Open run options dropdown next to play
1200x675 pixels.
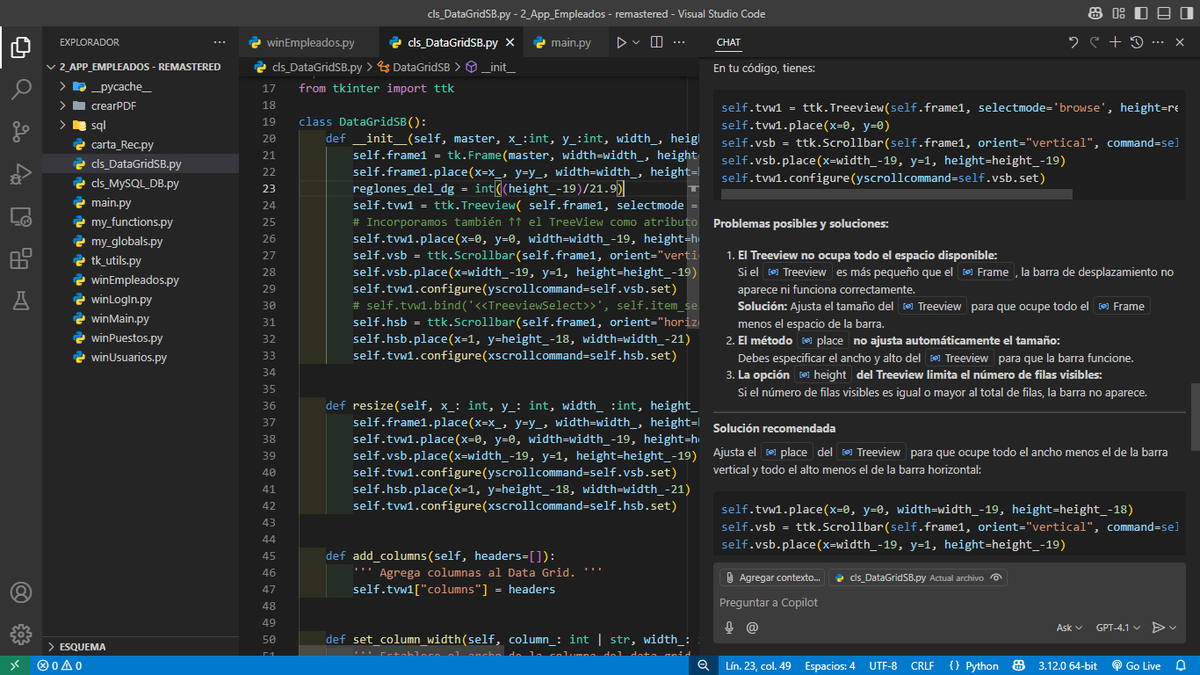[x=636, y=42]
